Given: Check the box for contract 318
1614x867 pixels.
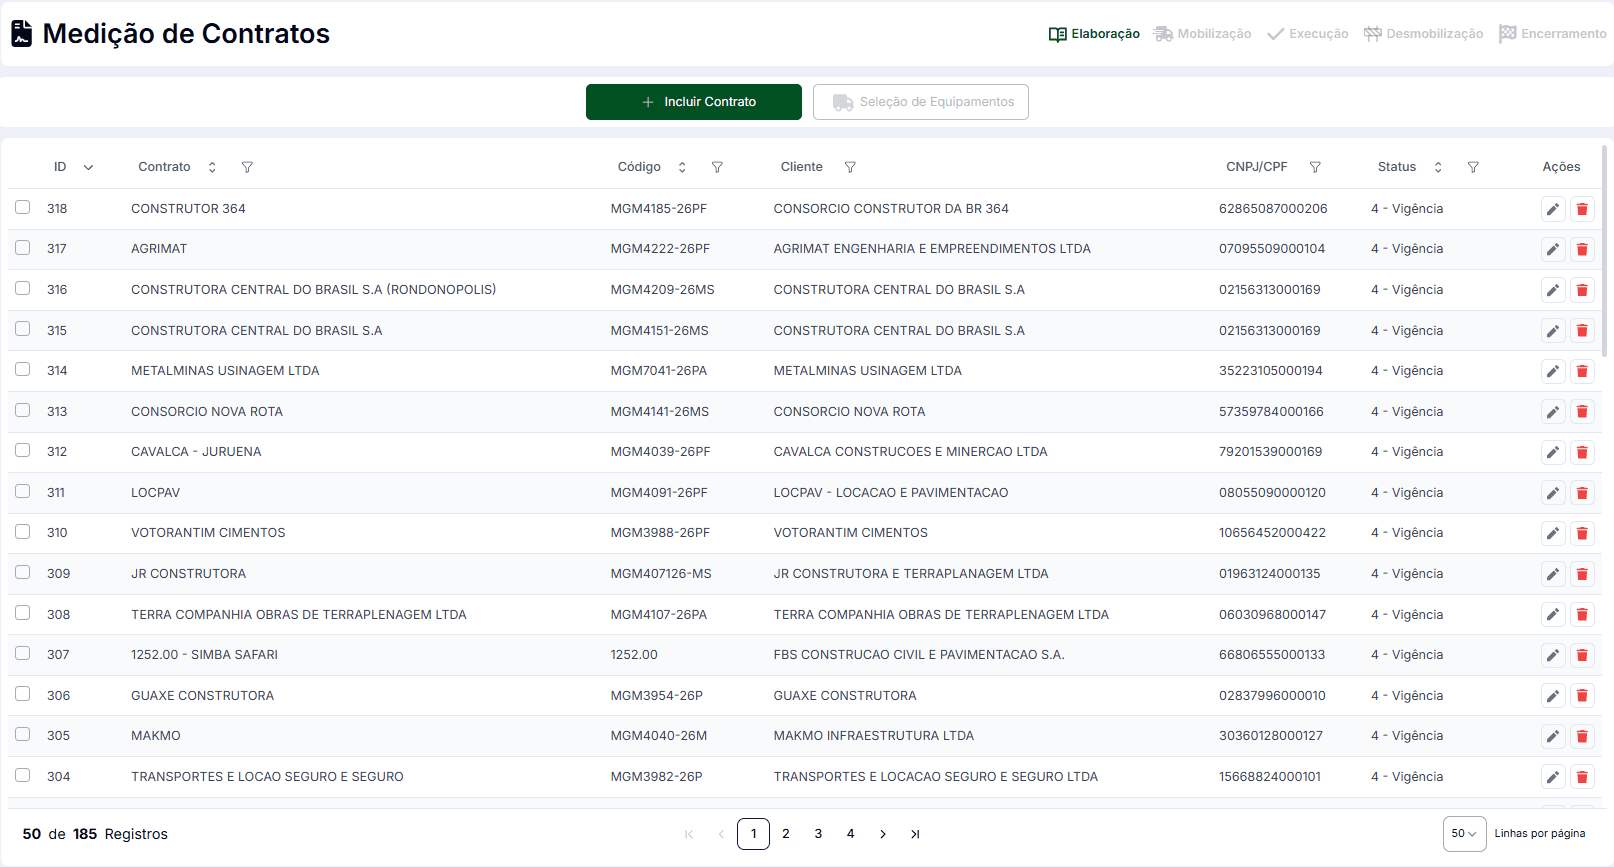Looking at the screenshot, I should coord(22,207).
